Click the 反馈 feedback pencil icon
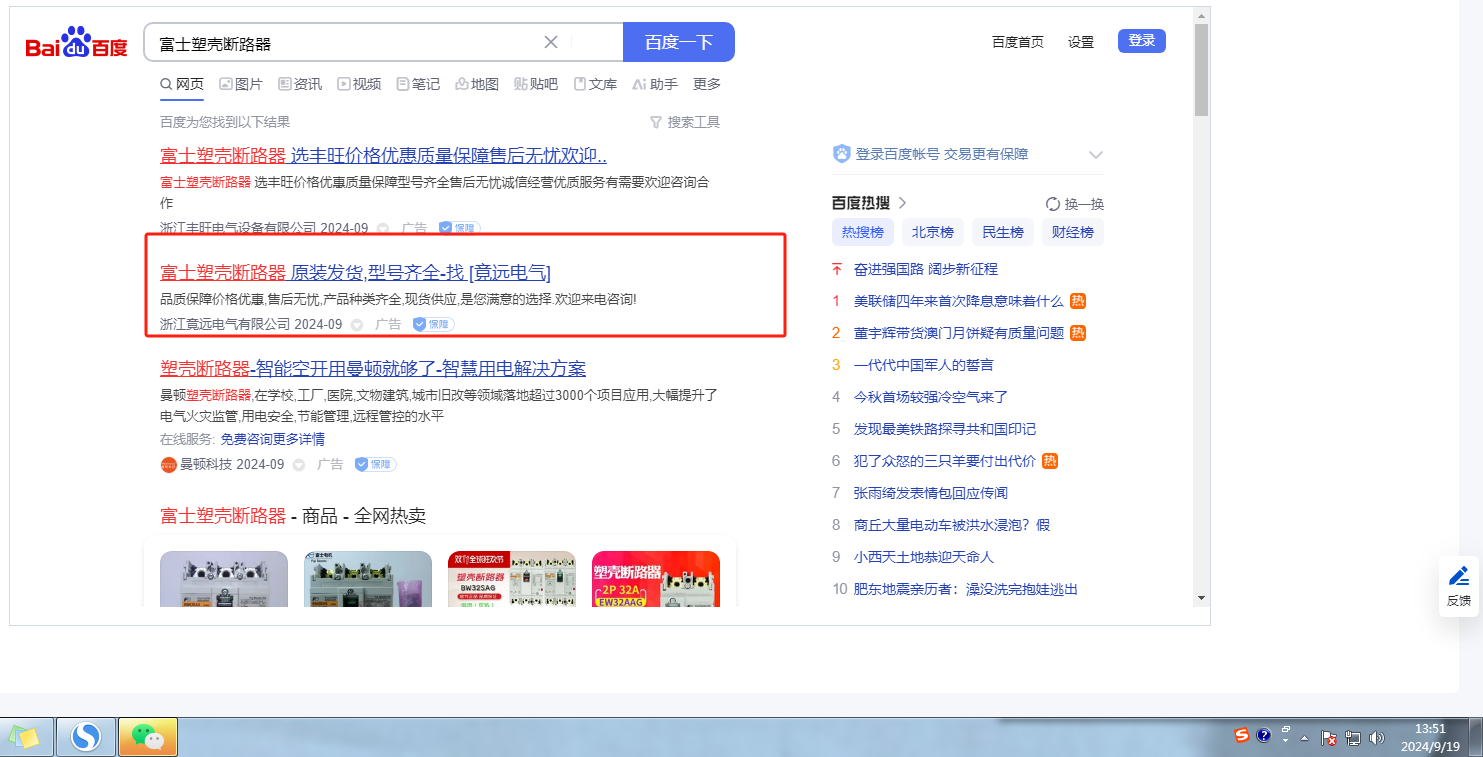Viewport: 1483px width, 757px height. (x=1459, y=577)
